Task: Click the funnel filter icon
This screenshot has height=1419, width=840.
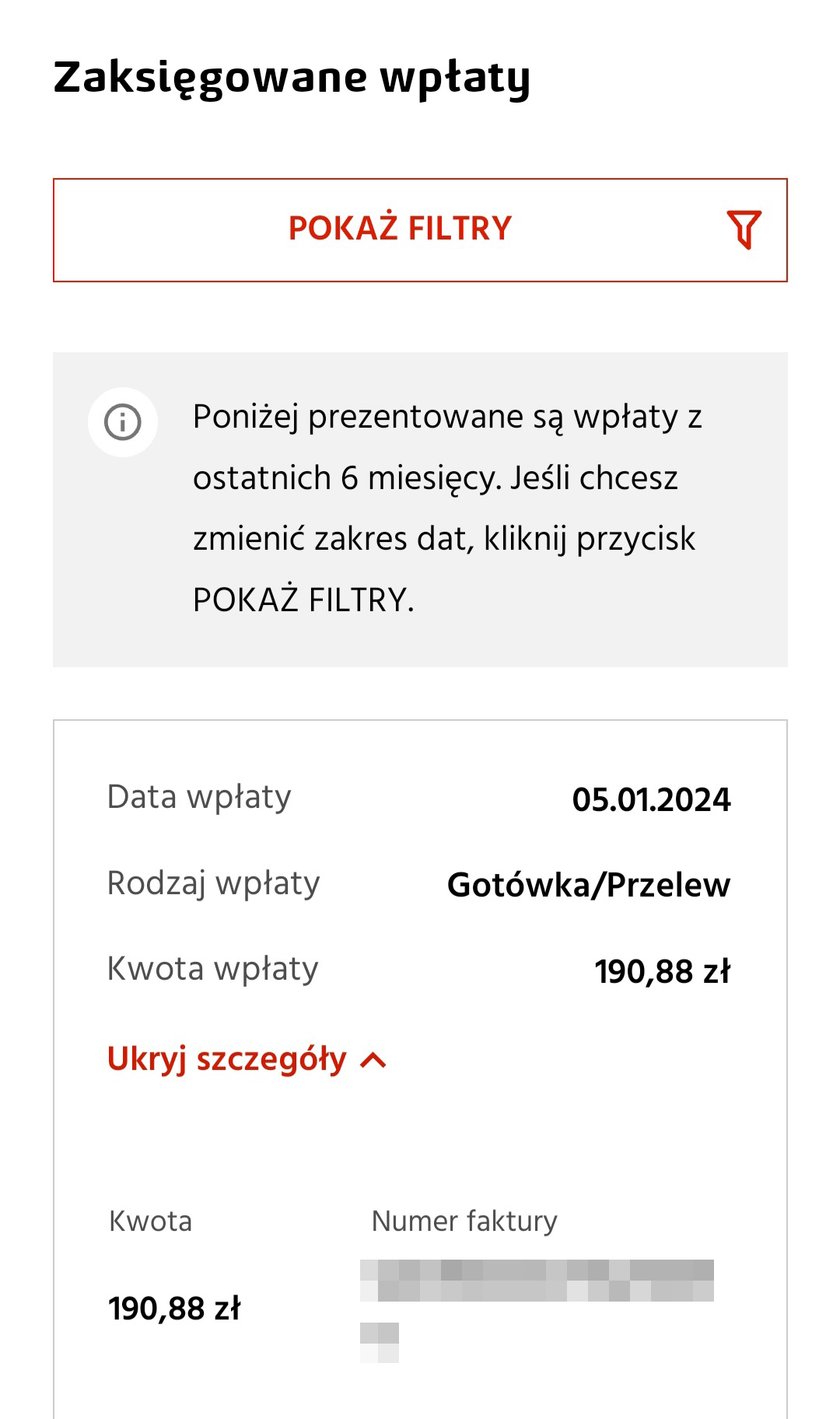Action: pos(744,230)
